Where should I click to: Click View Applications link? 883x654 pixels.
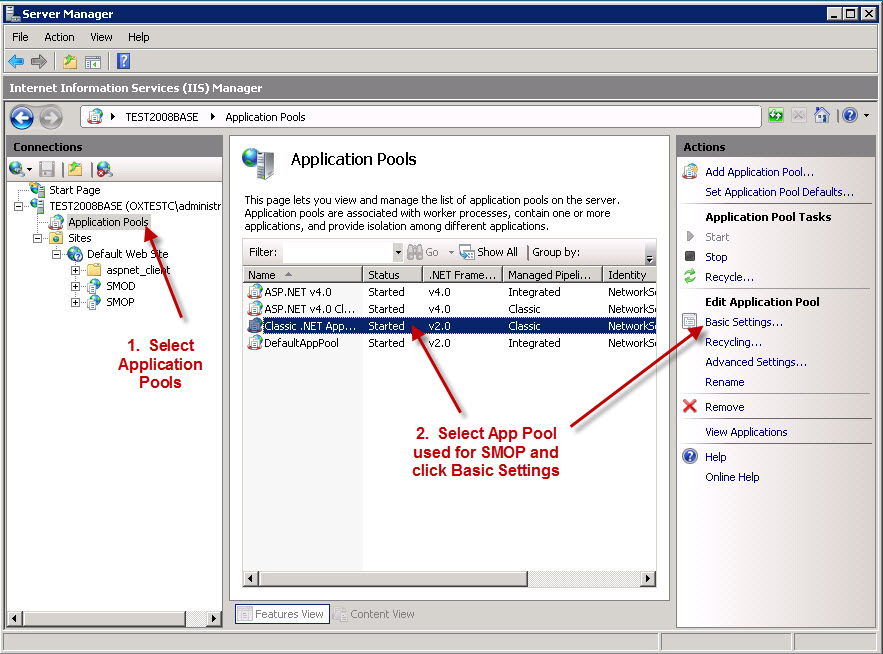[x=746, y=432]
